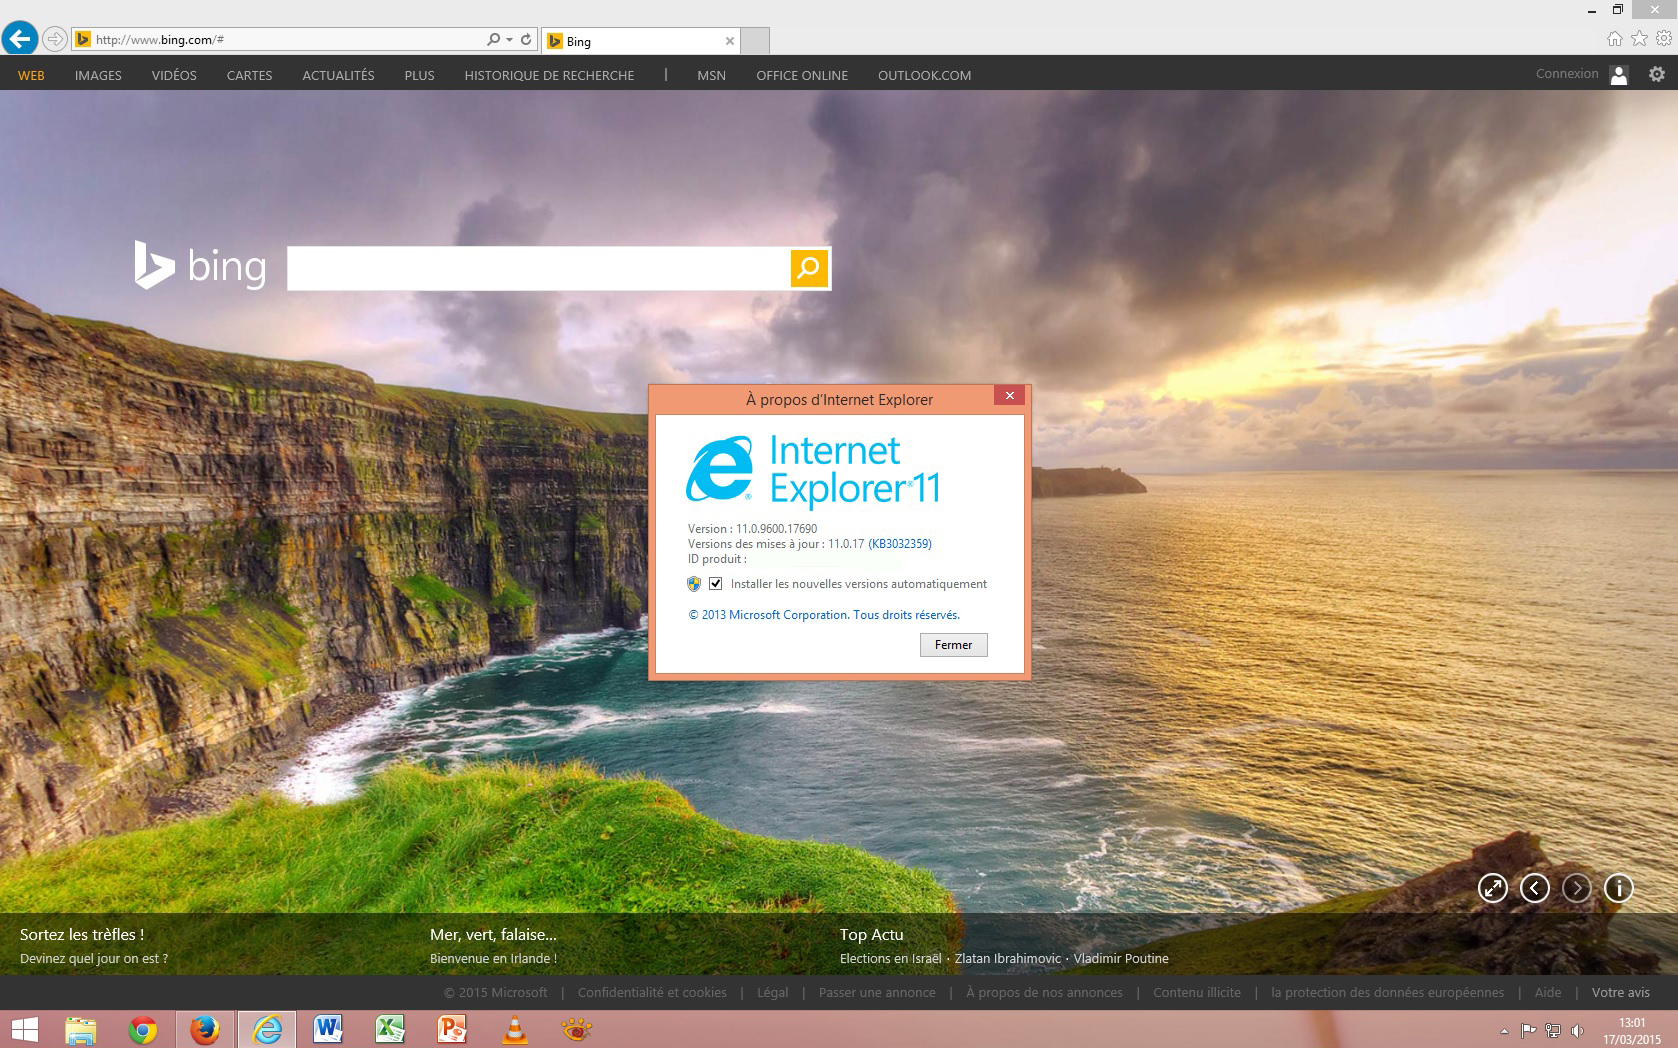Open the Bing settings gear icon
Image resolution: width=1678 pixels, height=1048 pixels.
pos(1657,74)
